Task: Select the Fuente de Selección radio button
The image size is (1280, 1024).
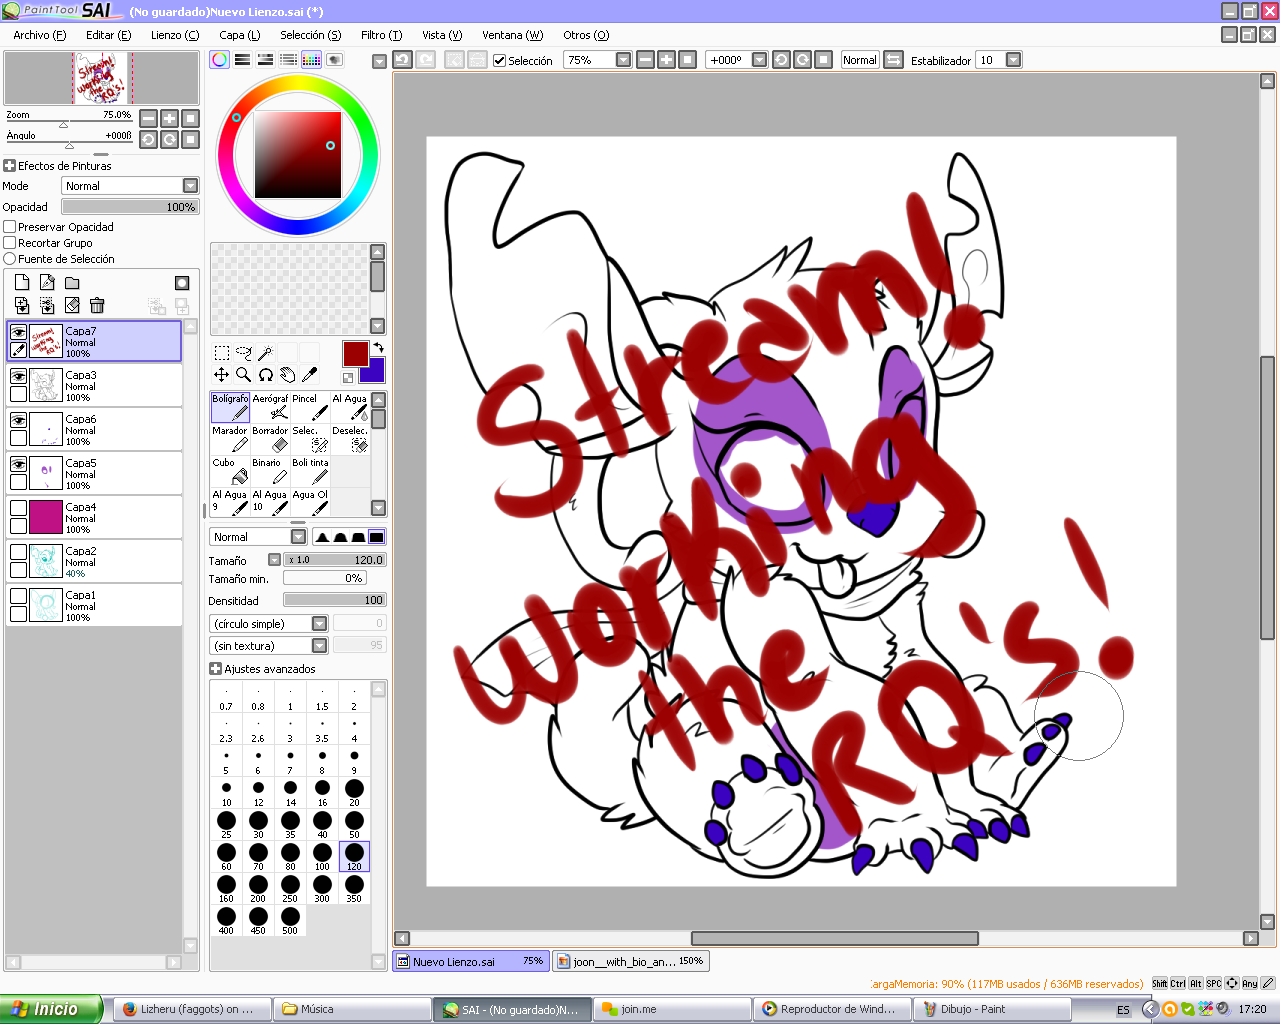Action: click(x=10, y=259)
